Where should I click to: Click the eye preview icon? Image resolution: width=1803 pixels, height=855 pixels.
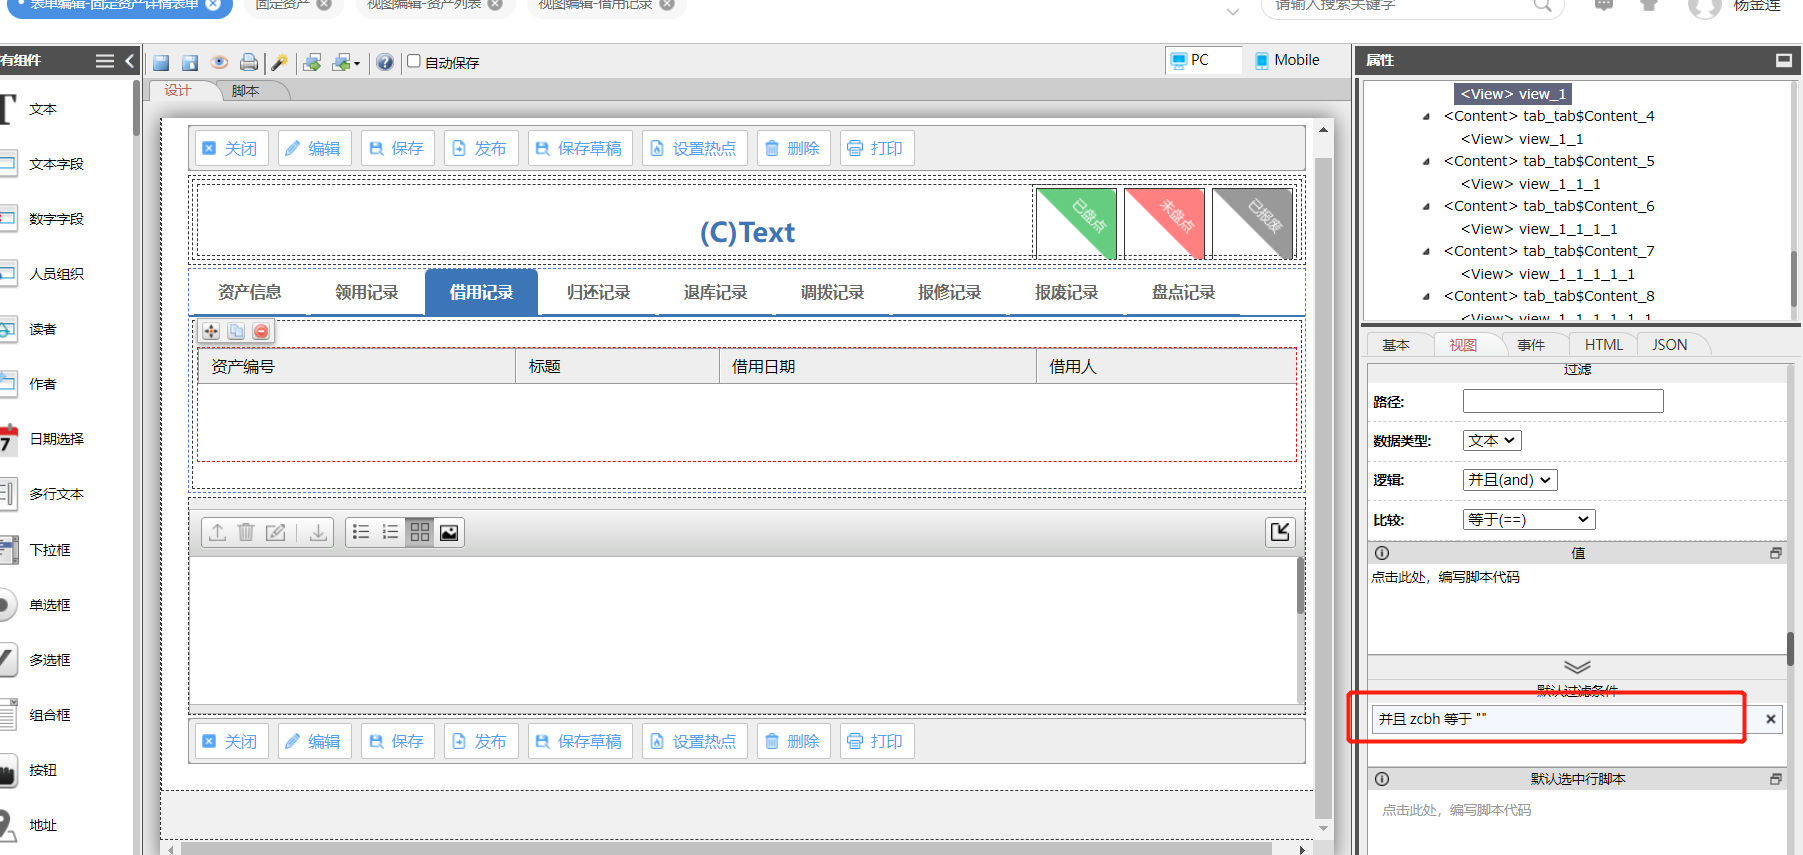pyautogui.click(x=219, y=63)
